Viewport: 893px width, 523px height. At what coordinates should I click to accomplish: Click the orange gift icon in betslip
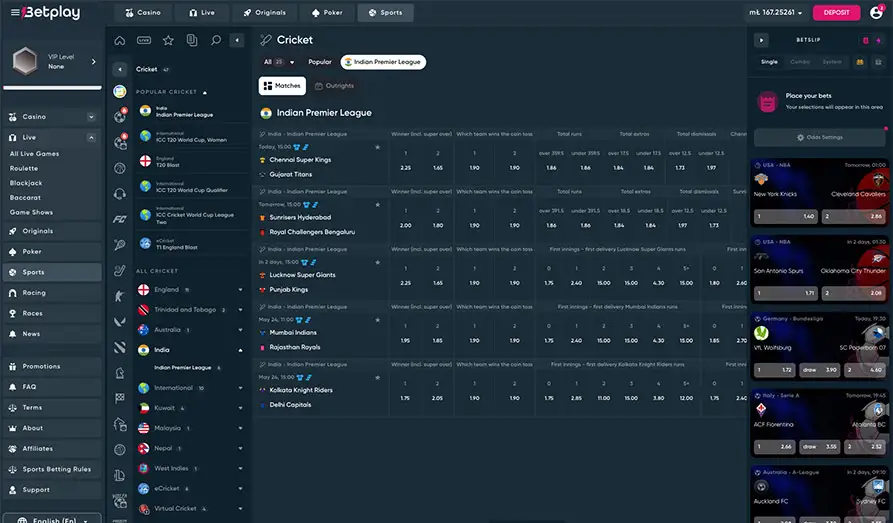point(860,62)
